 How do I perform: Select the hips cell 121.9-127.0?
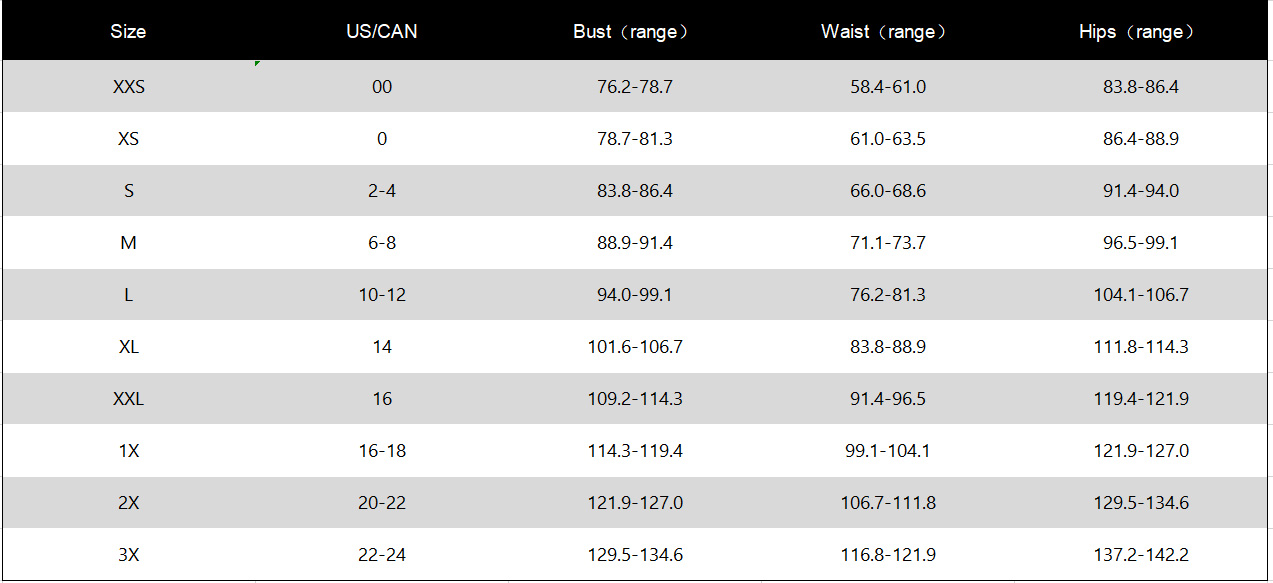pyautogui.click(x=1140, y=451)
